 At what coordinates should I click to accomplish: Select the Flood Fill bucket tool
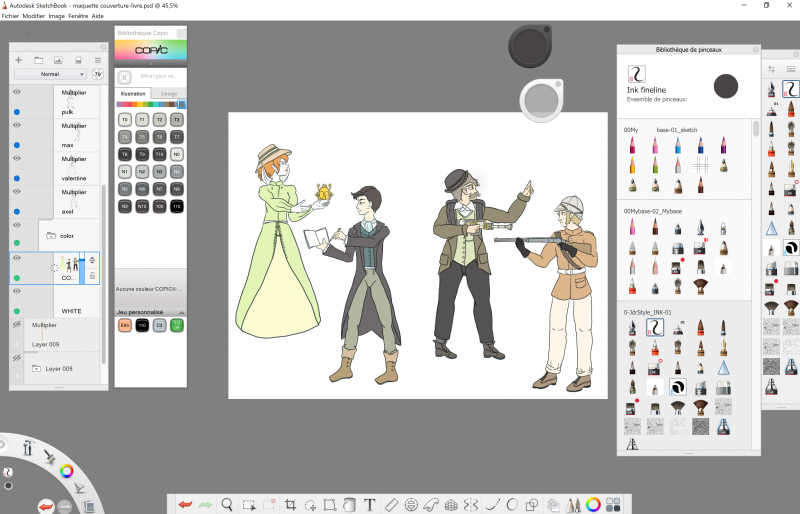tap(349, 505)
